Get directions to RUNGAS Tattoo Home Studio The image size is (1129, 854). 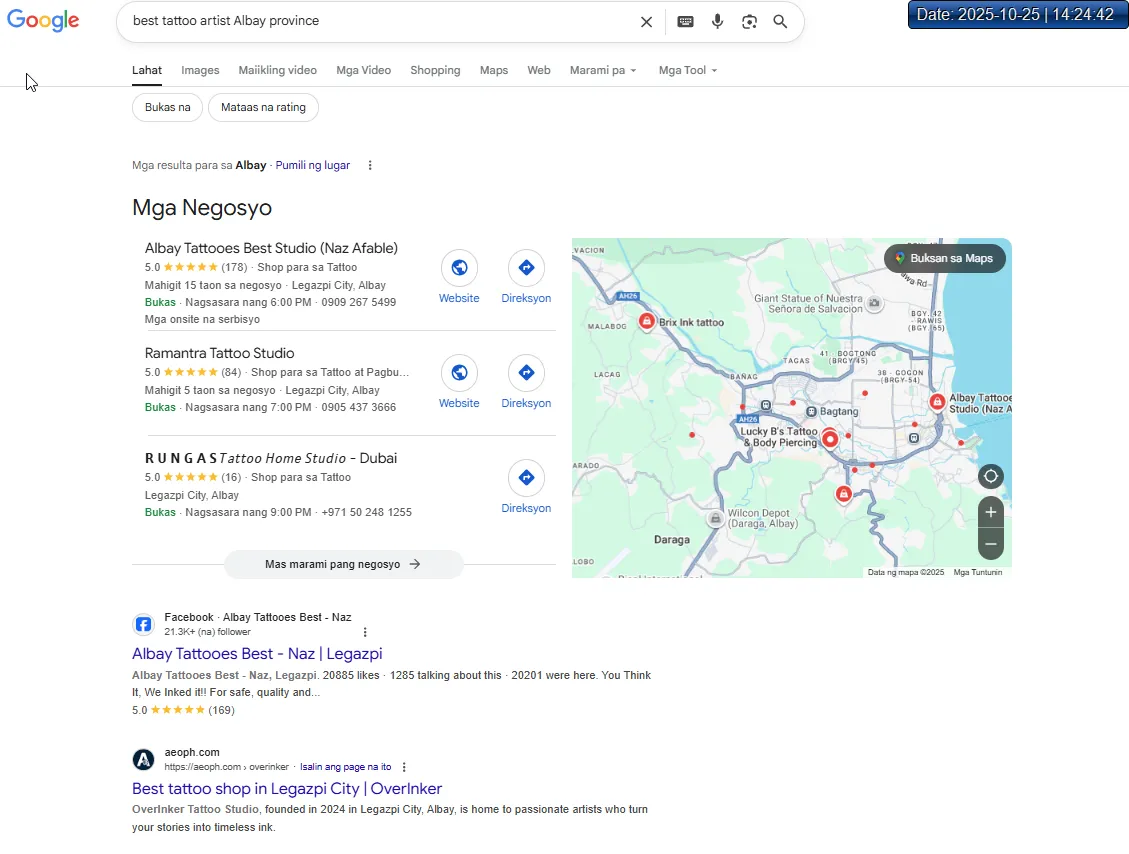pos(526,487)
